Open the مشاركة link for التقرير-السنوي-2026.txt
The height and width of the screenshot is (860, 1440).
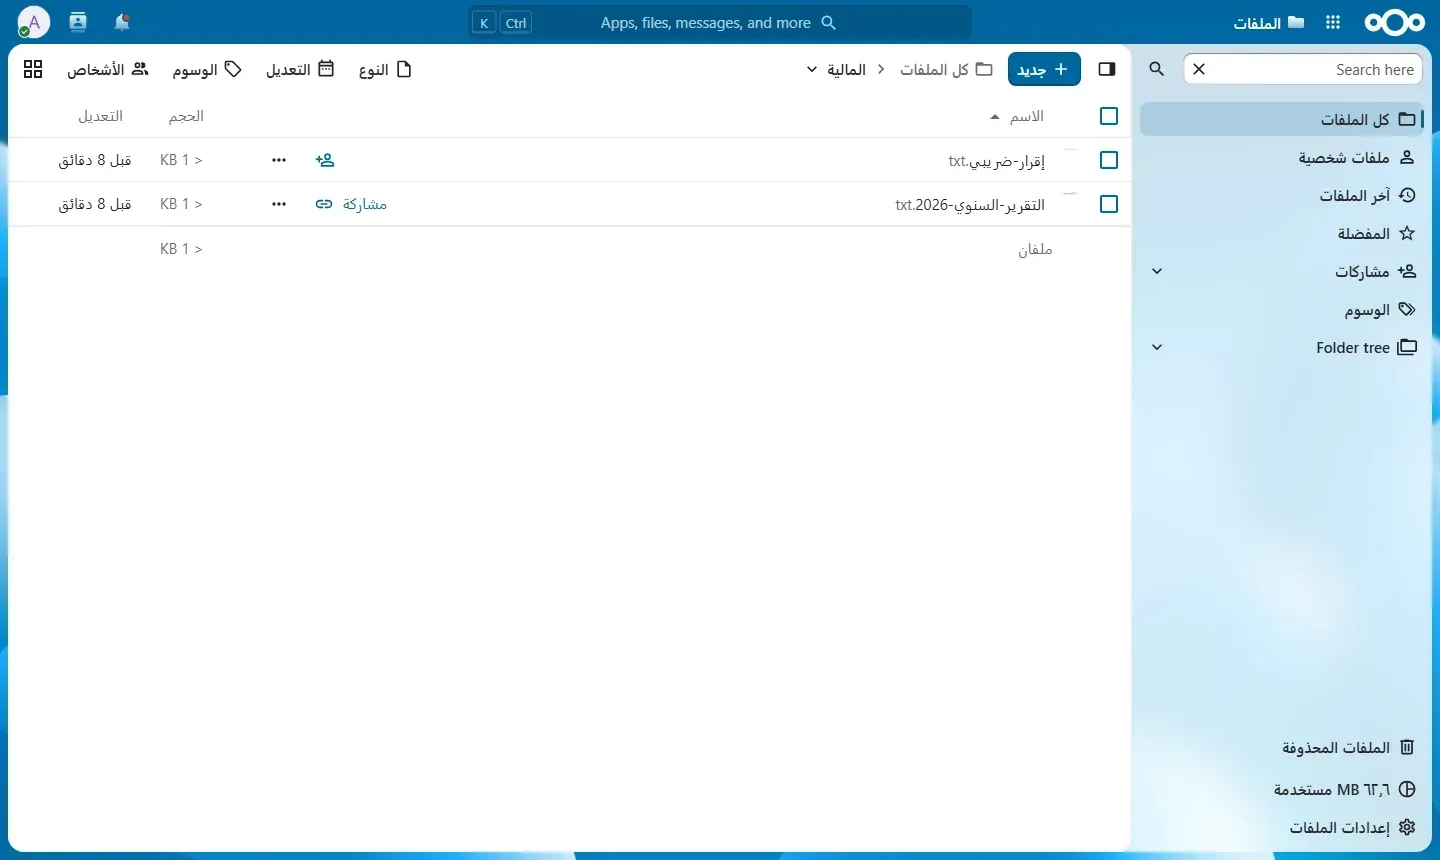351,204
